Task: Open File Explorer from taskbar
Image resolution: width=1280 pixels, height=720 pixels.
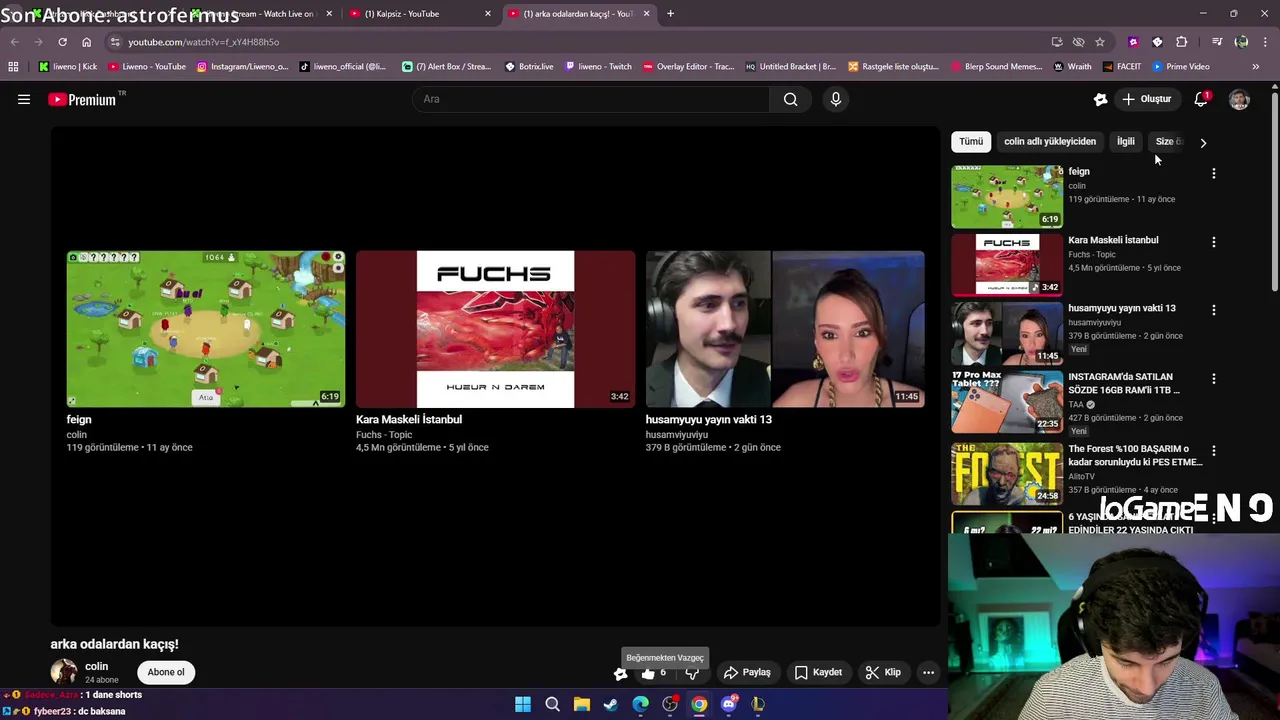Action: pos(582,704)
